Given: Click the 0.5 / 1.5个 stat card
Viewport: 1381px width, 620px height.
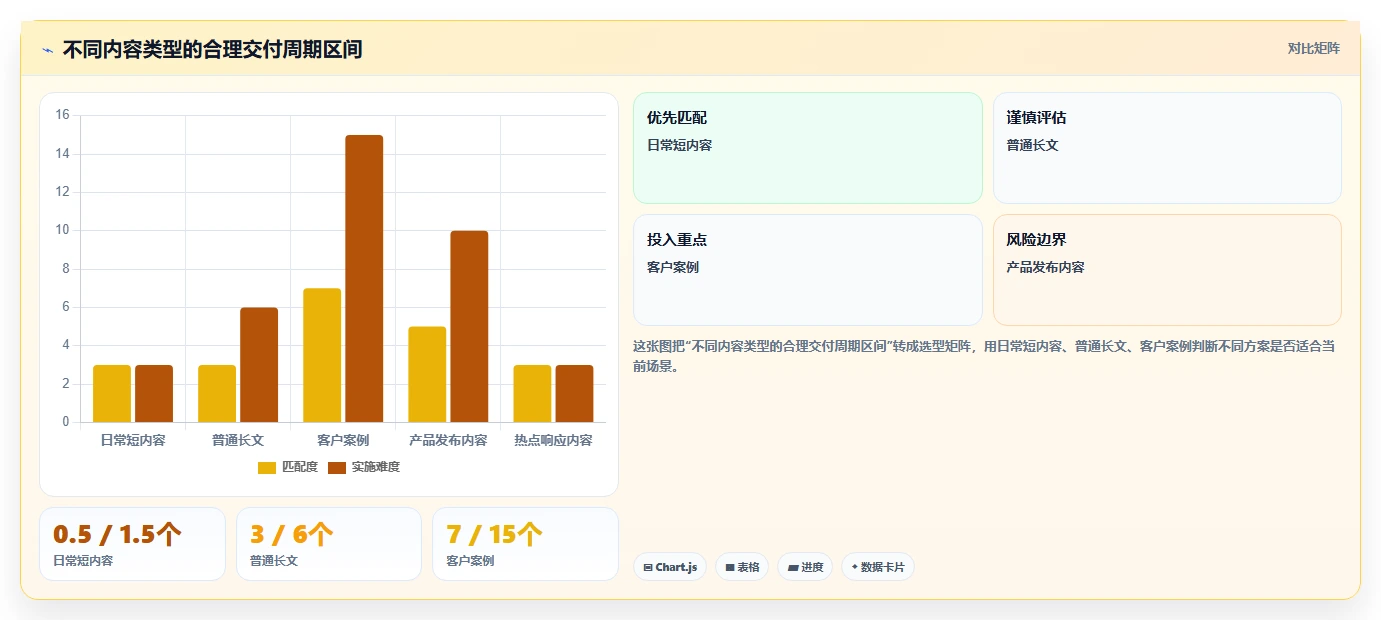Looking at the screenshot, I should pyautogui.click(x=132, y=544).
